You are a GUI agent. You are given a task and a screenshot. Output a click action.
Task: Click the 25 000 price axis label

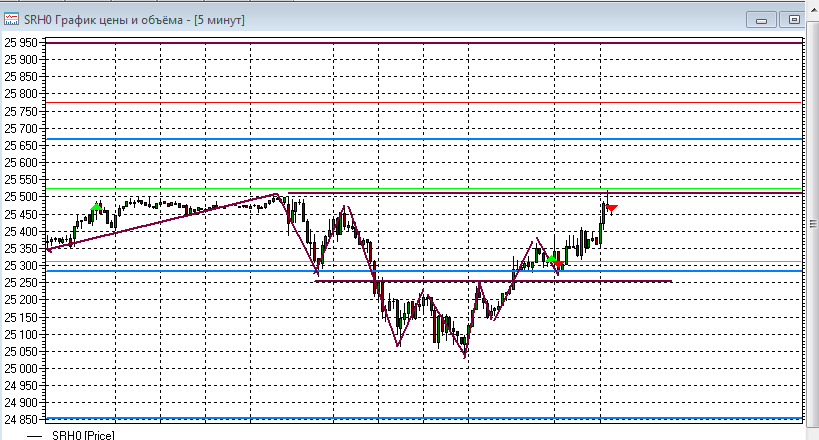pyautogui.click(x=21, y=369)
